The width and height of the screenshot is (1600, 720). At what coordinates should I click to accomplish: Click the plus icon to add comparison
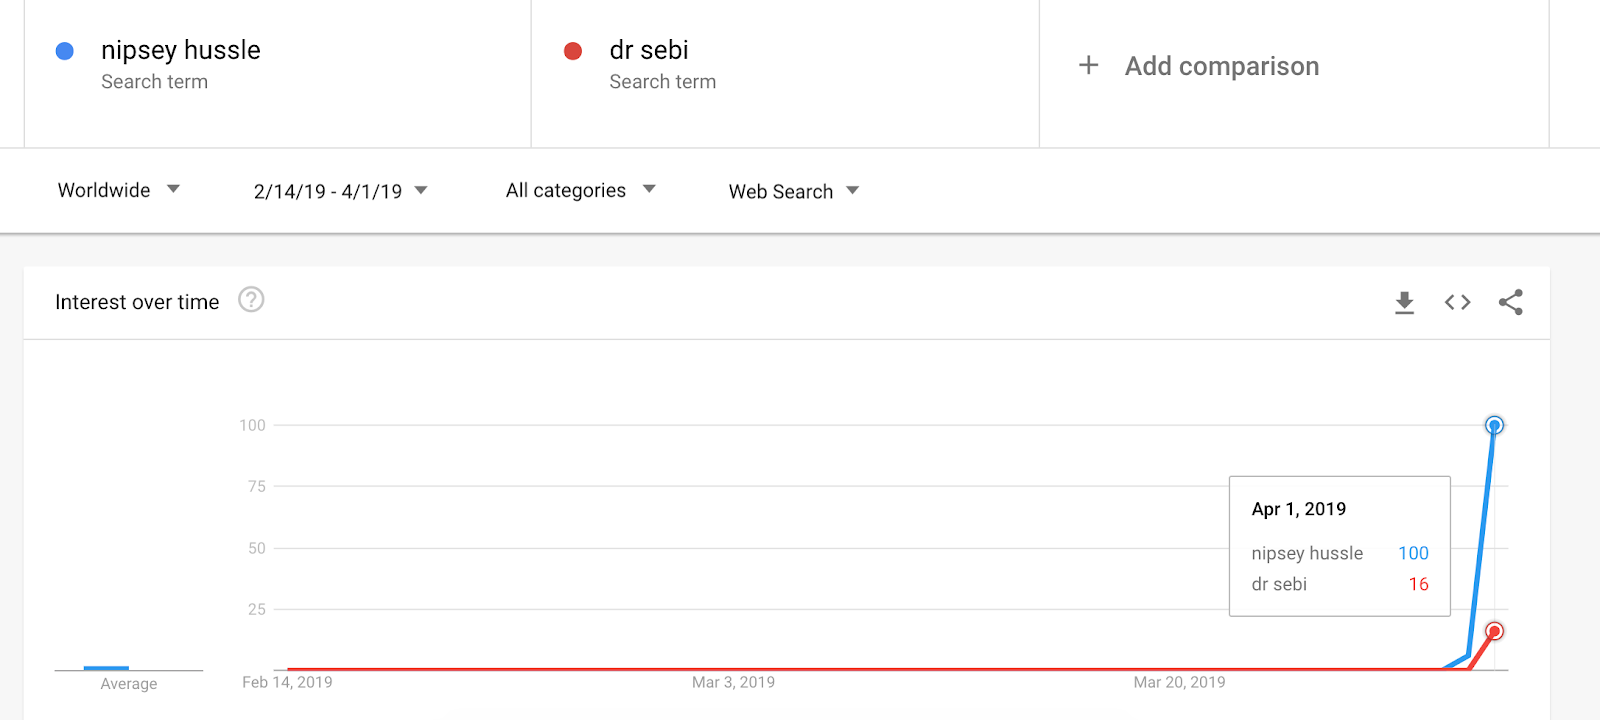click(1089, 66)
